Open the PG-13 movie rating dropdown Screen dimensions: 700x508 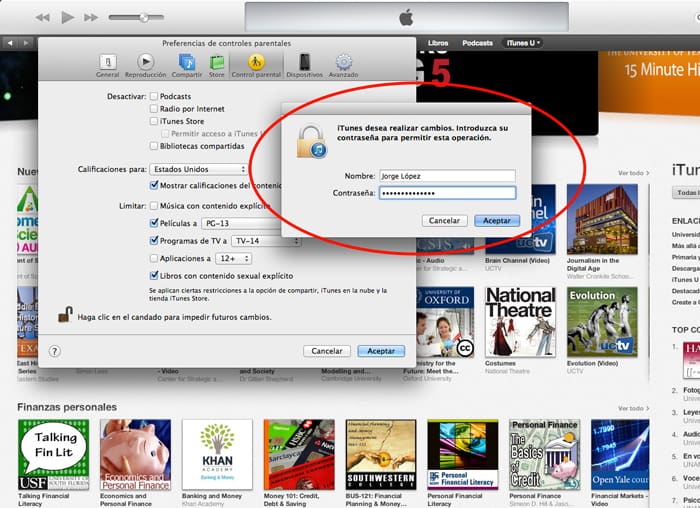pyautogui.click(x=241, y=223)
